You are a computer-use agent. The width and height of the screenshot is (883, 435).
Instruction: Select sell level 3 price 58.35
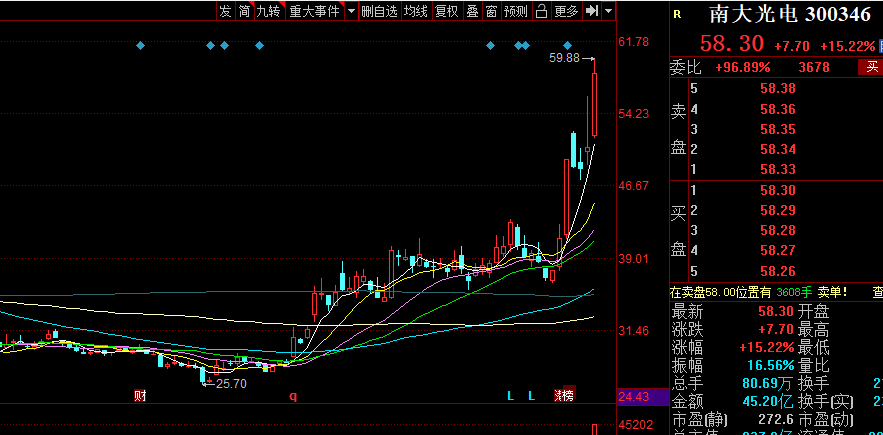click(778, 129)
